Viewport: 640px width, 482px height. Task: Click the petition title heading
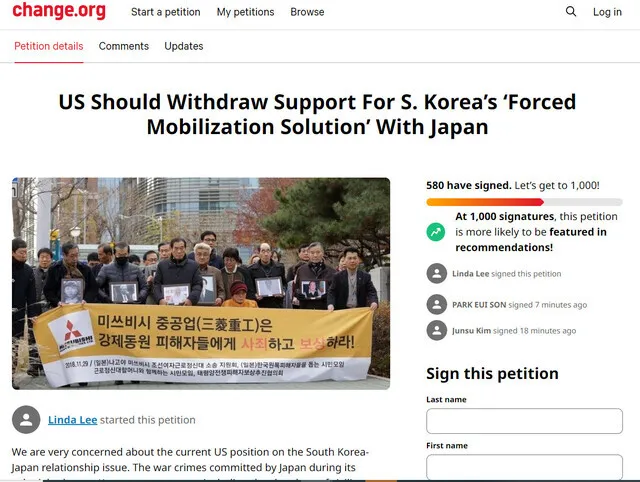point(318,114)
